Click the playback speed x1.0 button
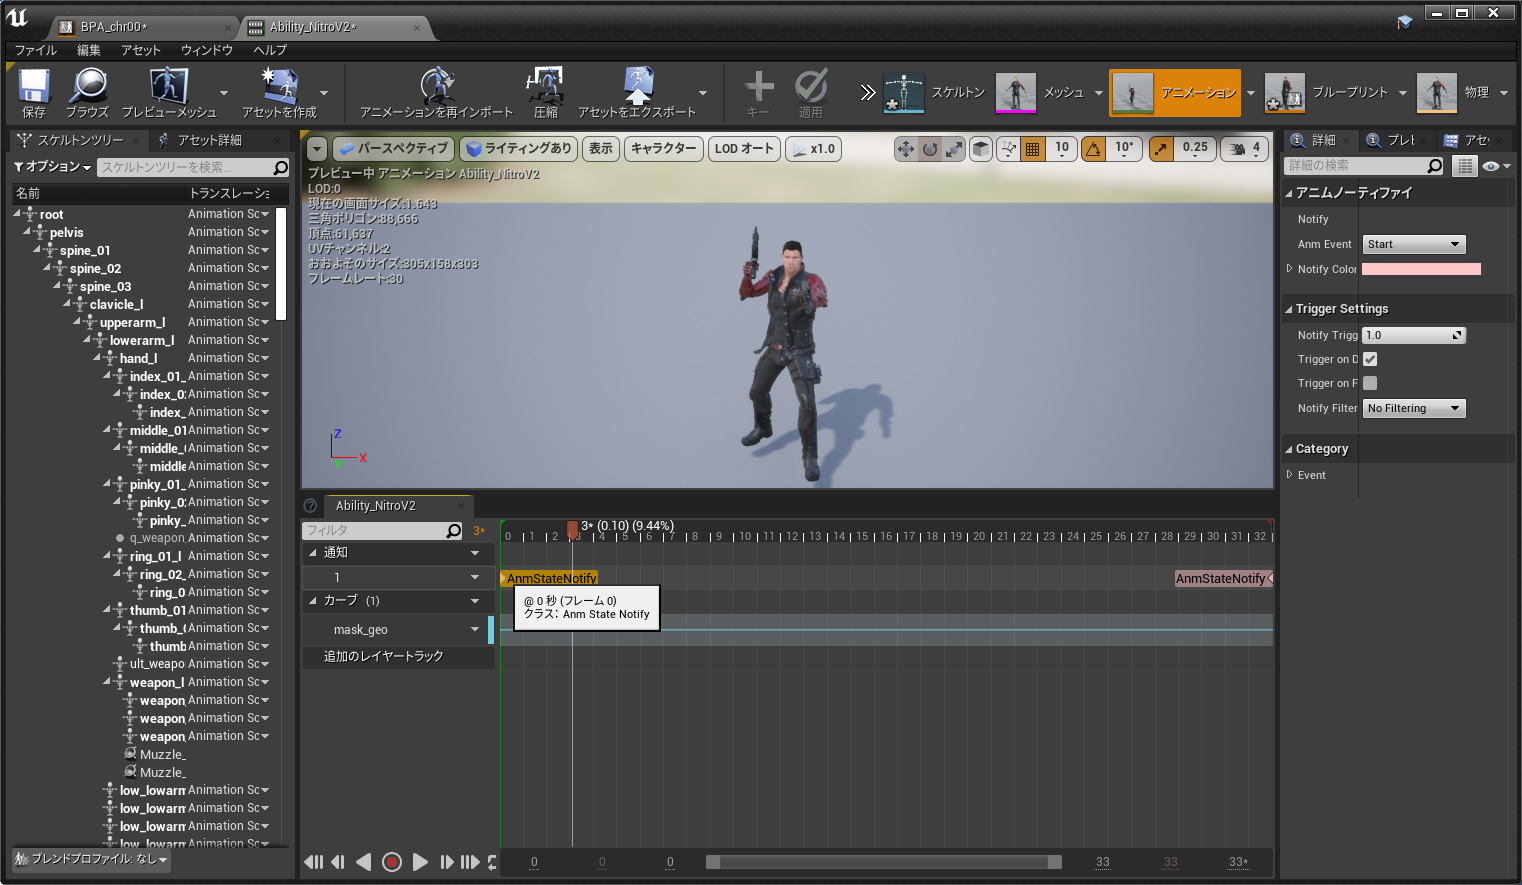The width and height of the screenshot is (1522, 885). 814,149
